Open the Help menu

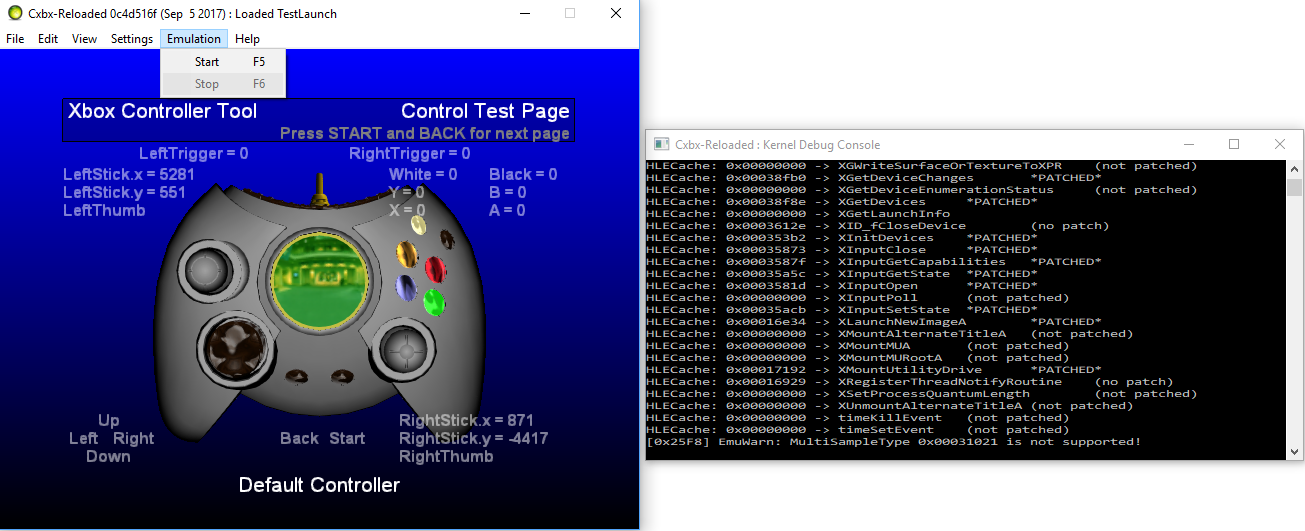pos(247,39)
